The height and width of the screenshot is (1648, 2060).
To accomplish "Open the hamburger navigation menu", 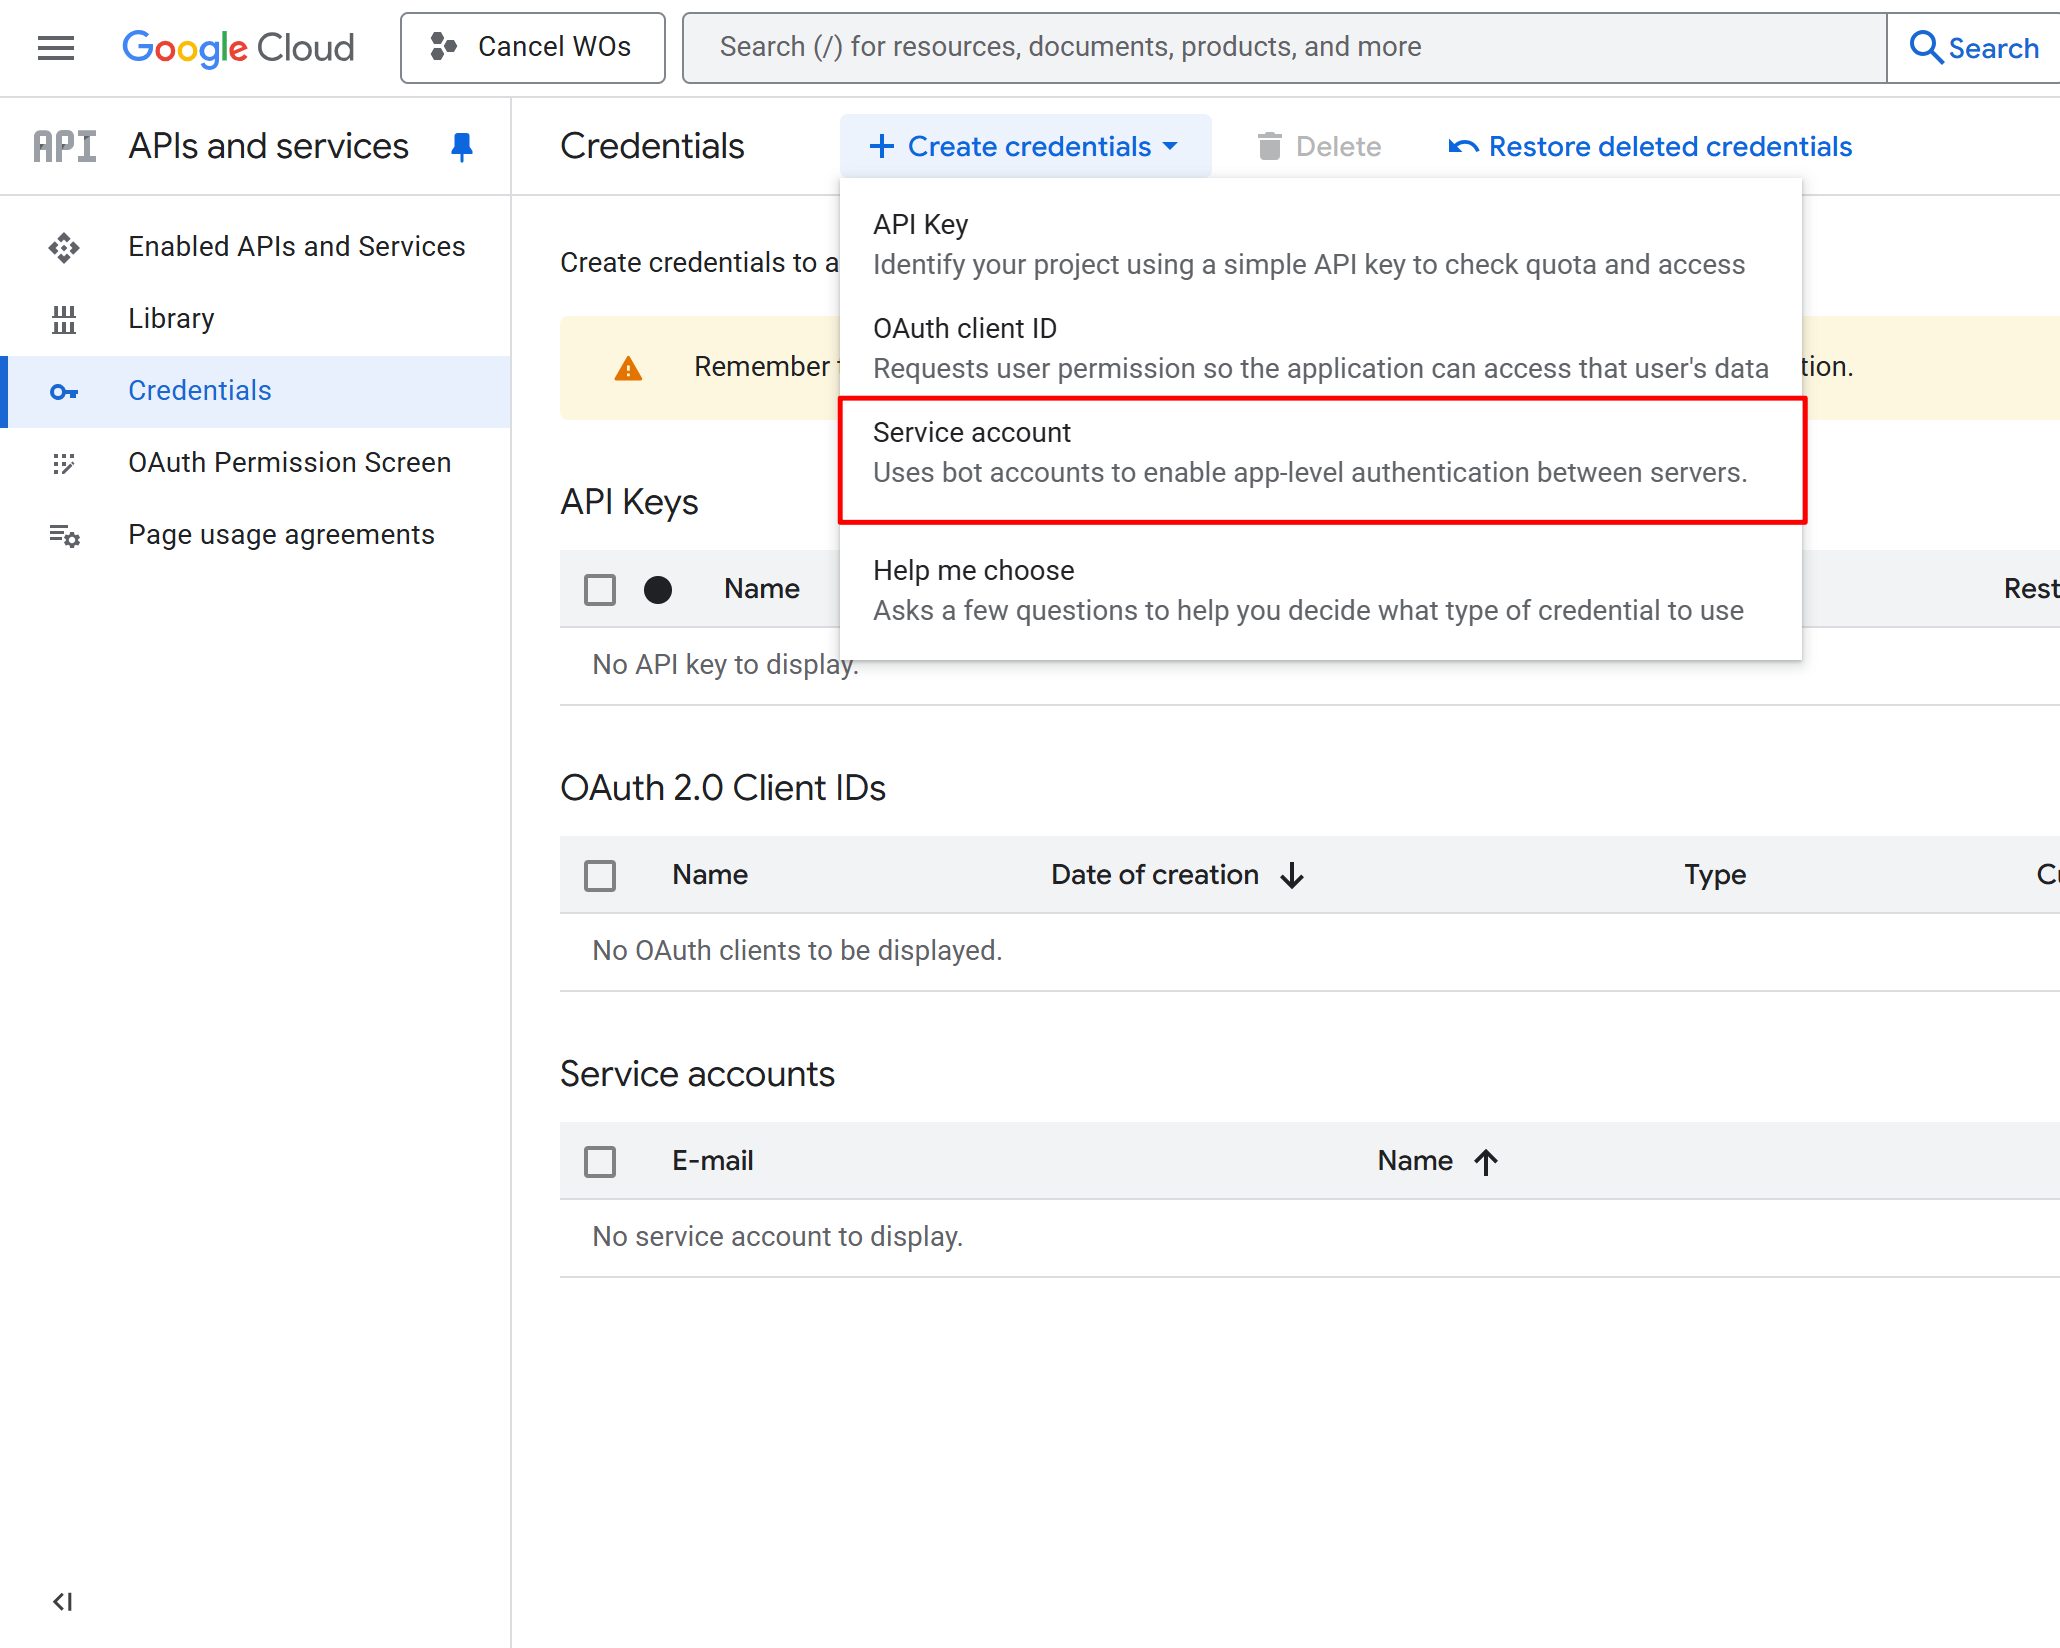I will click(x=56, y=47).
